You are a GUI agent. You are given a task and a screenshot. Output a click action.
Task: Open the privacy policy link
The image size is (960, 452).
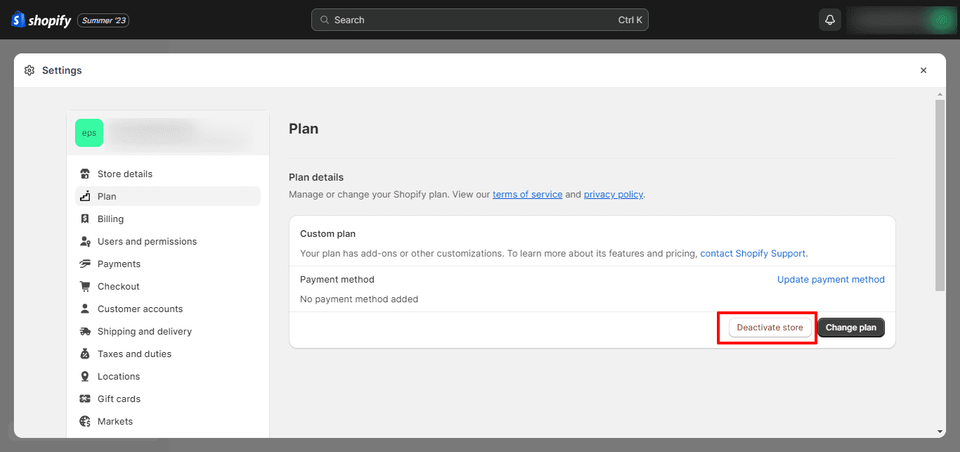613,195
